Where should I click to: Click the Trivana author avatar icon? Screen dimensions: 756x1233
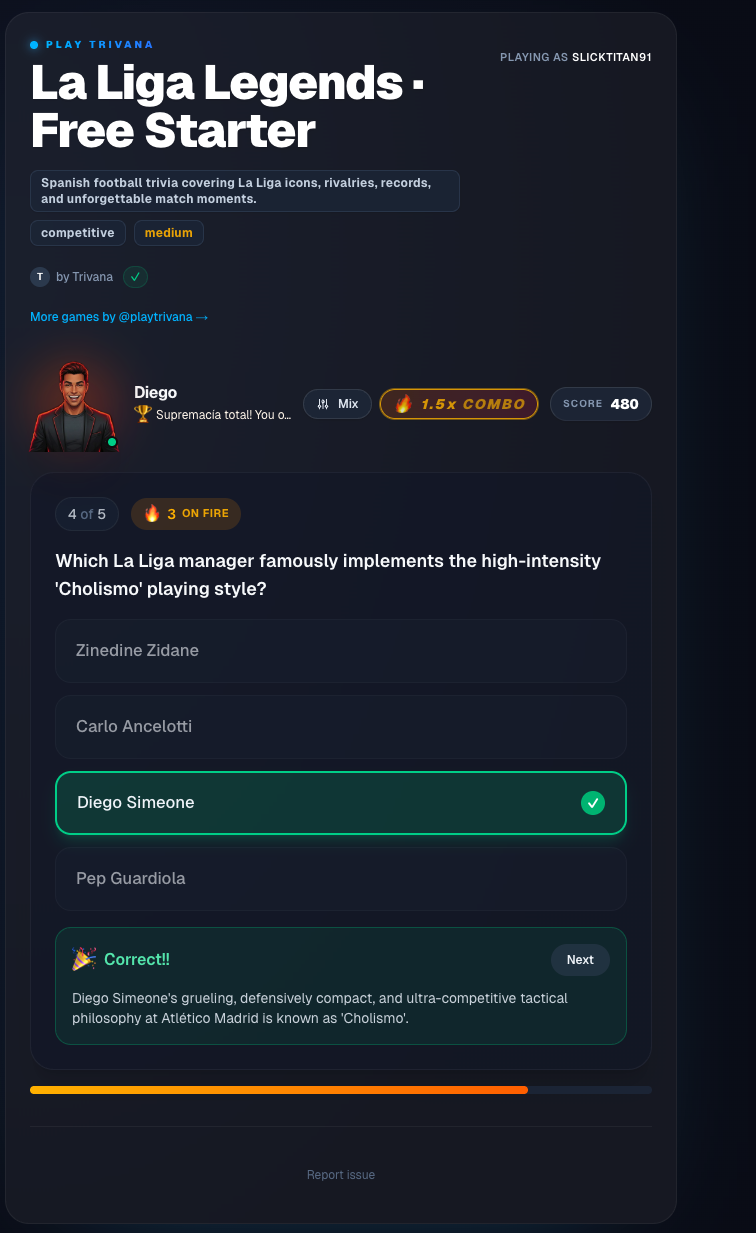[x=40, y=277]
